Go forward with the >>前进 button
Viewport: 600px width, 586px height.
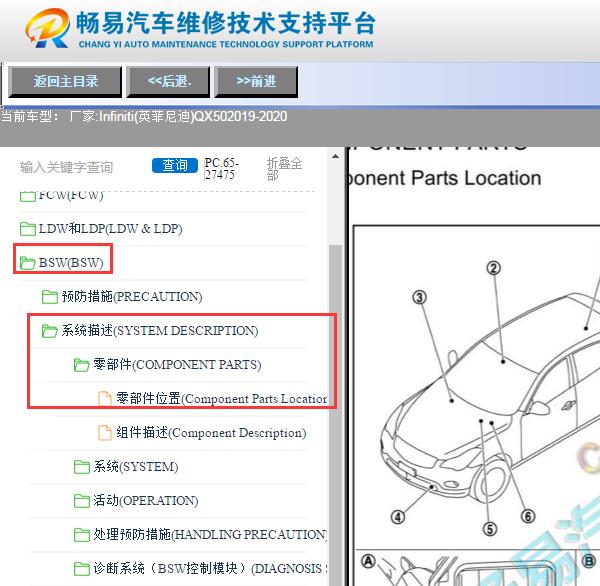tap(256, 82)
